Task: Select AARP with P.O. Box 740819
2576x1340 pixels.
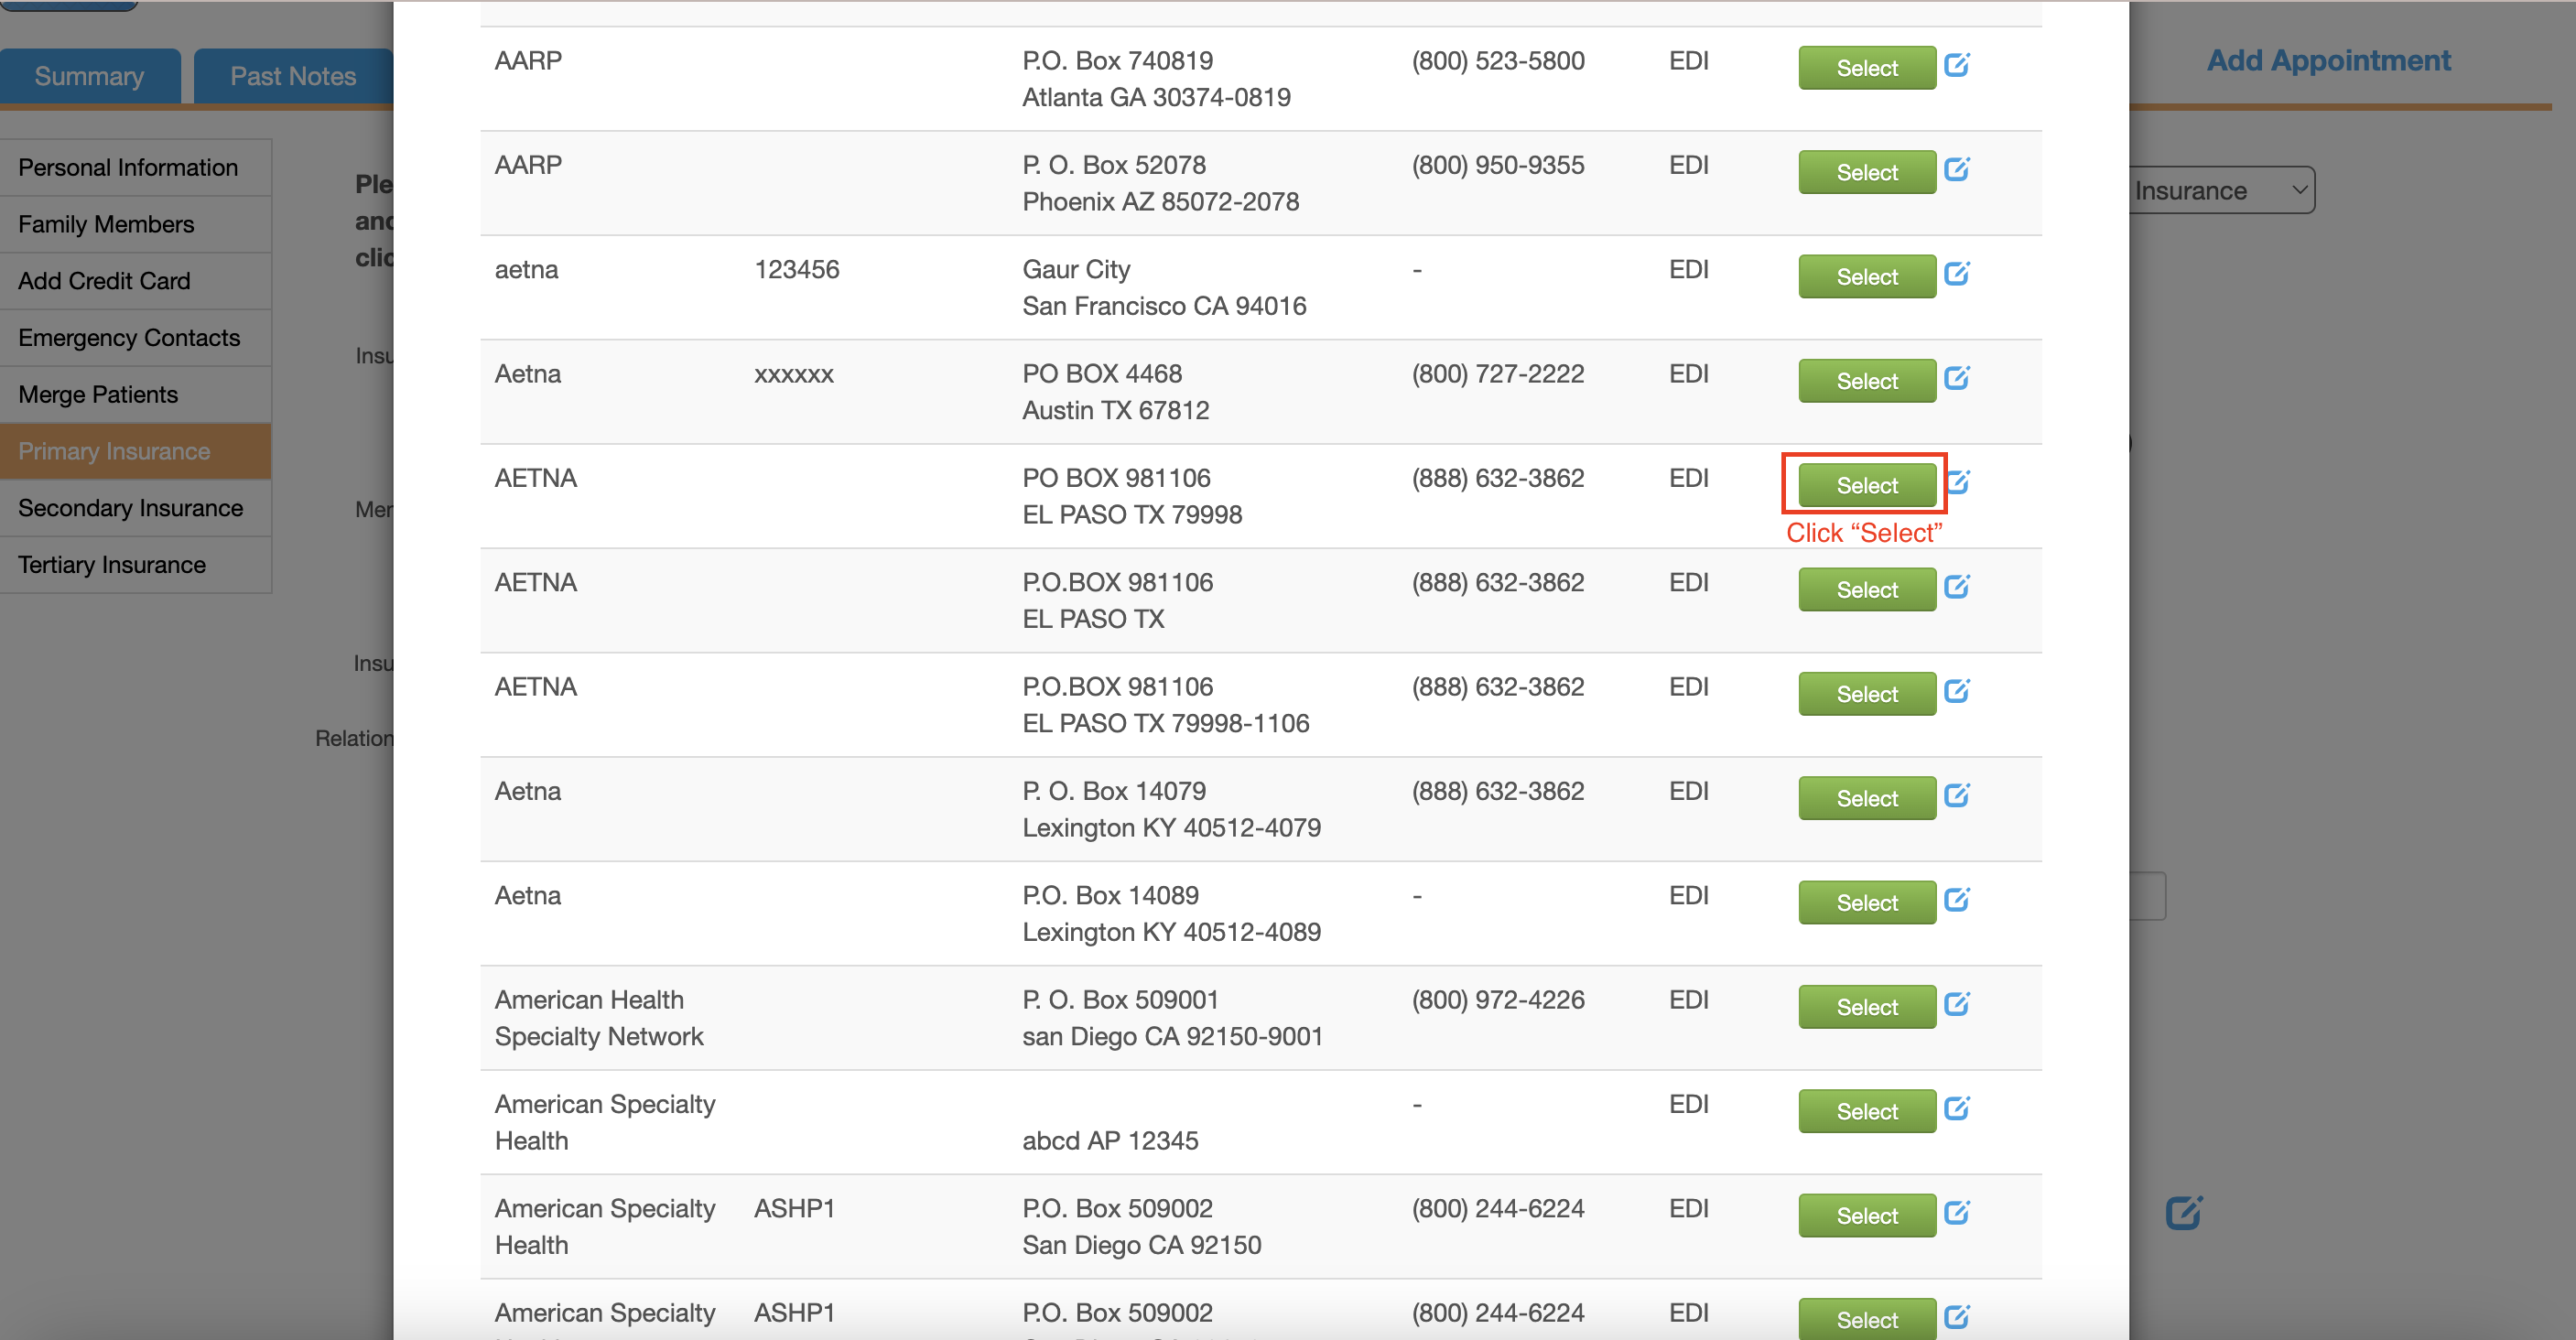Action: [x=1866, y=68]
